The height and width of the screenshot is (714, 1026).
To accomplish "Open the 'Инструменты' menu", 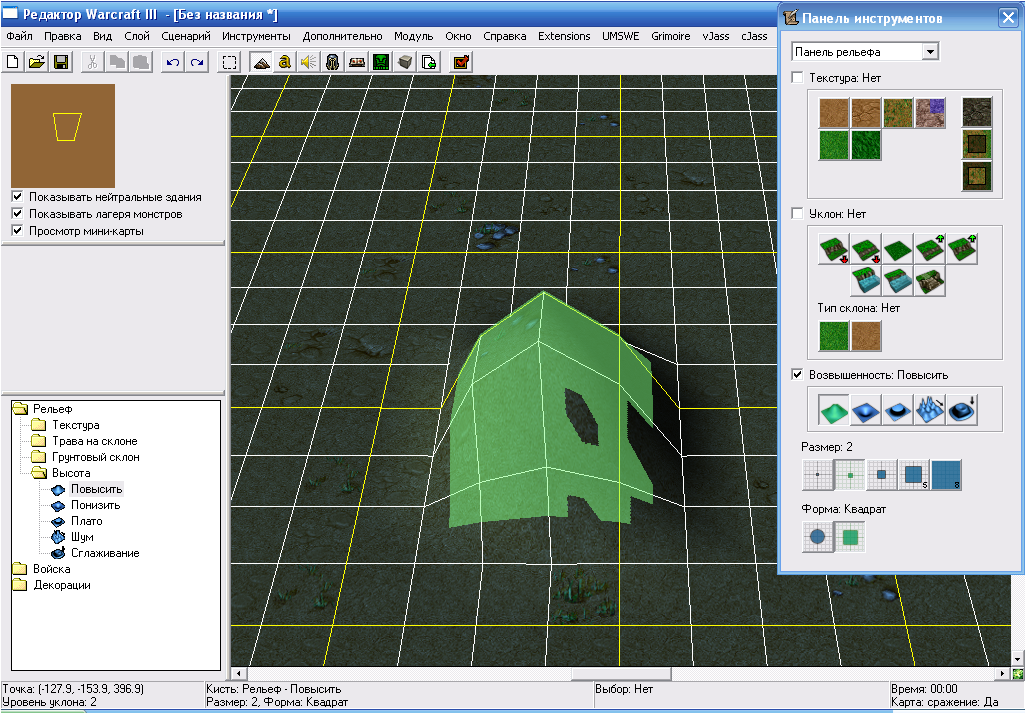I will [x=256, y=36].
